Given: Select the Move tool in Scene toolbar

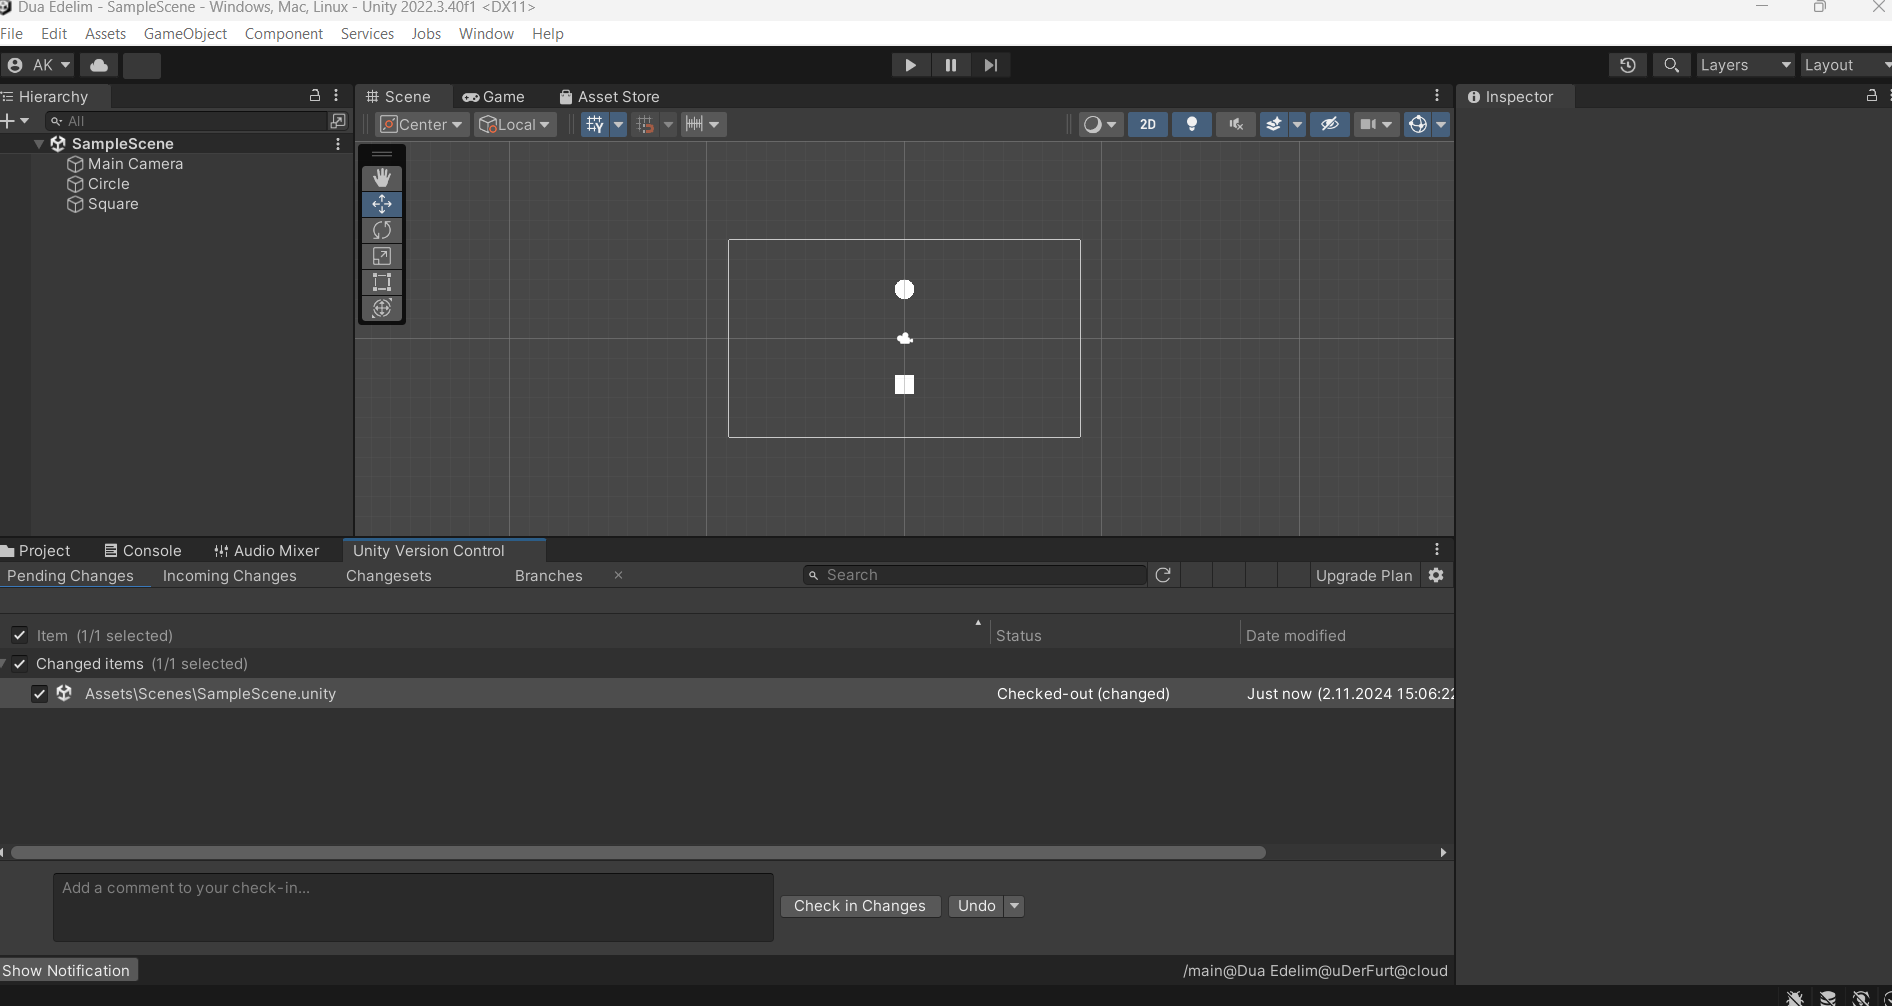Looking at the screenshot, I should [x=382, y=204].
